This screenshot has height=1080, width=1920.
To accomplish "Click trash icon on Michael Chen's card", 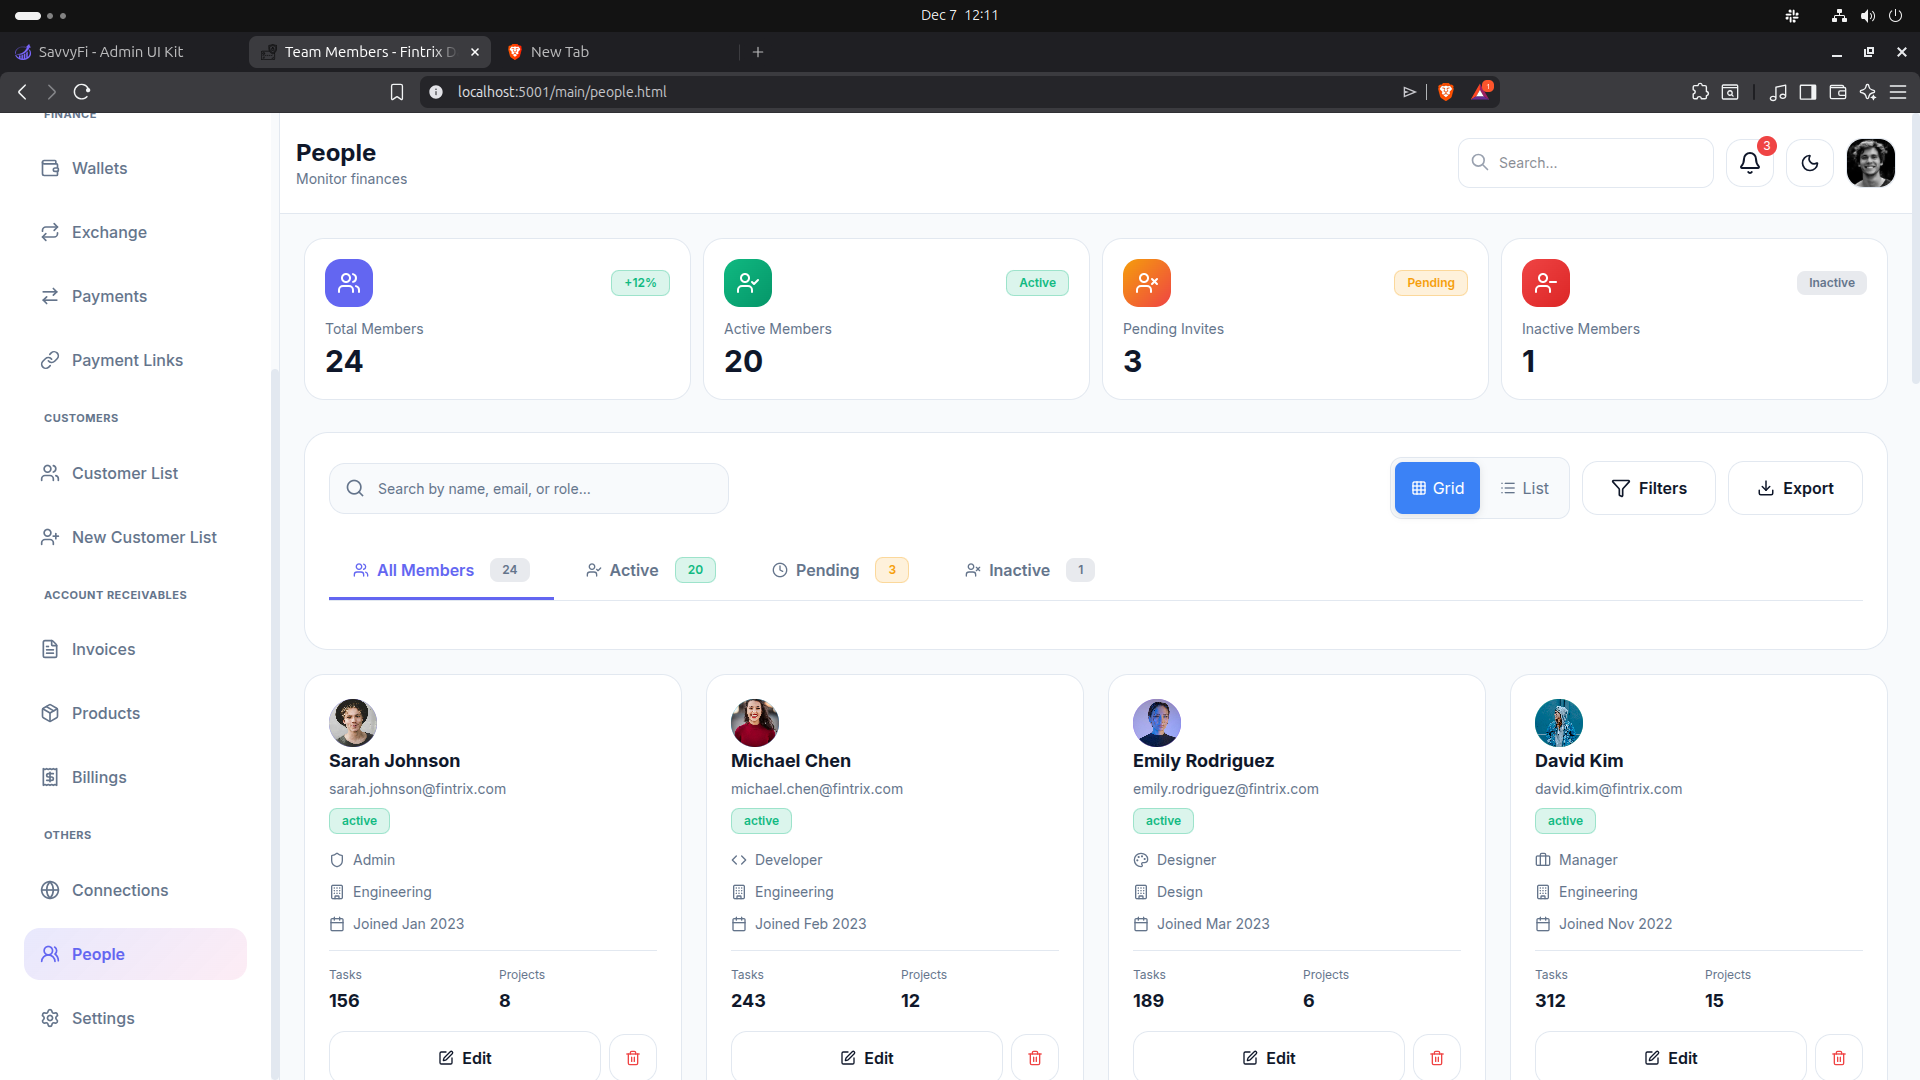I will [x=1034, y=1057].
